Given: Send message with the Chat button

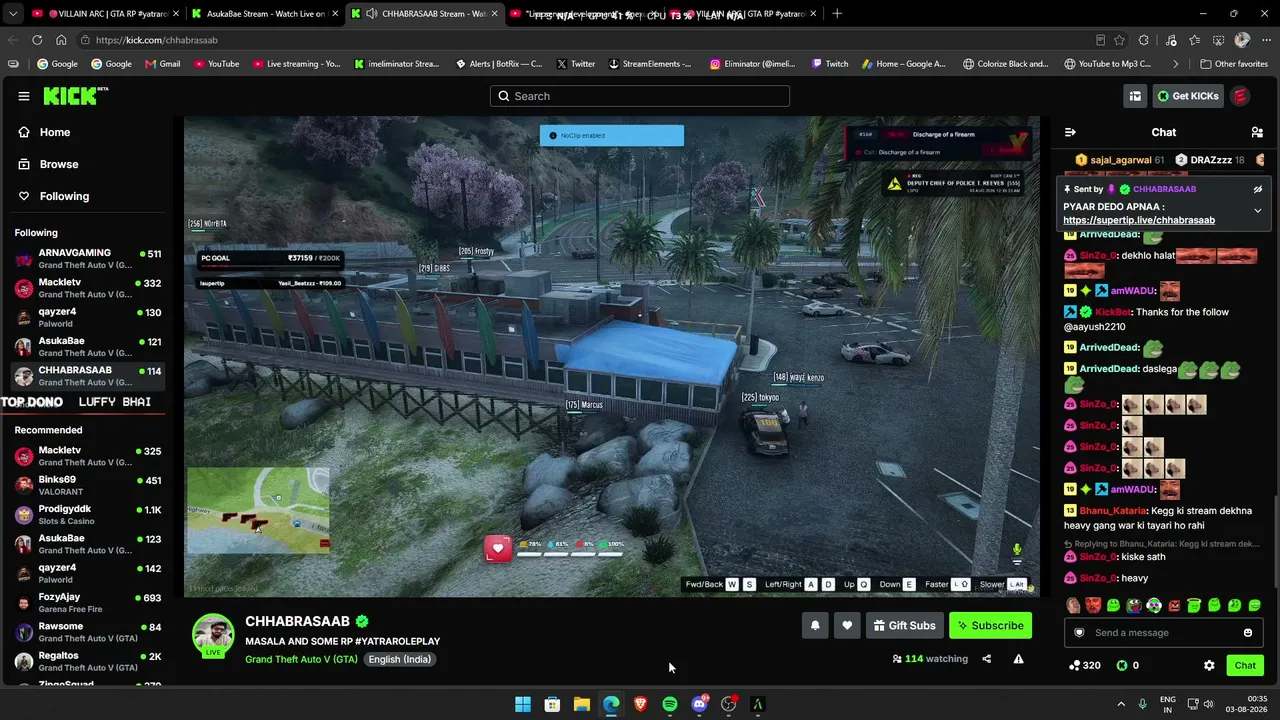Looking at the screenshot, I should 1245,665.
